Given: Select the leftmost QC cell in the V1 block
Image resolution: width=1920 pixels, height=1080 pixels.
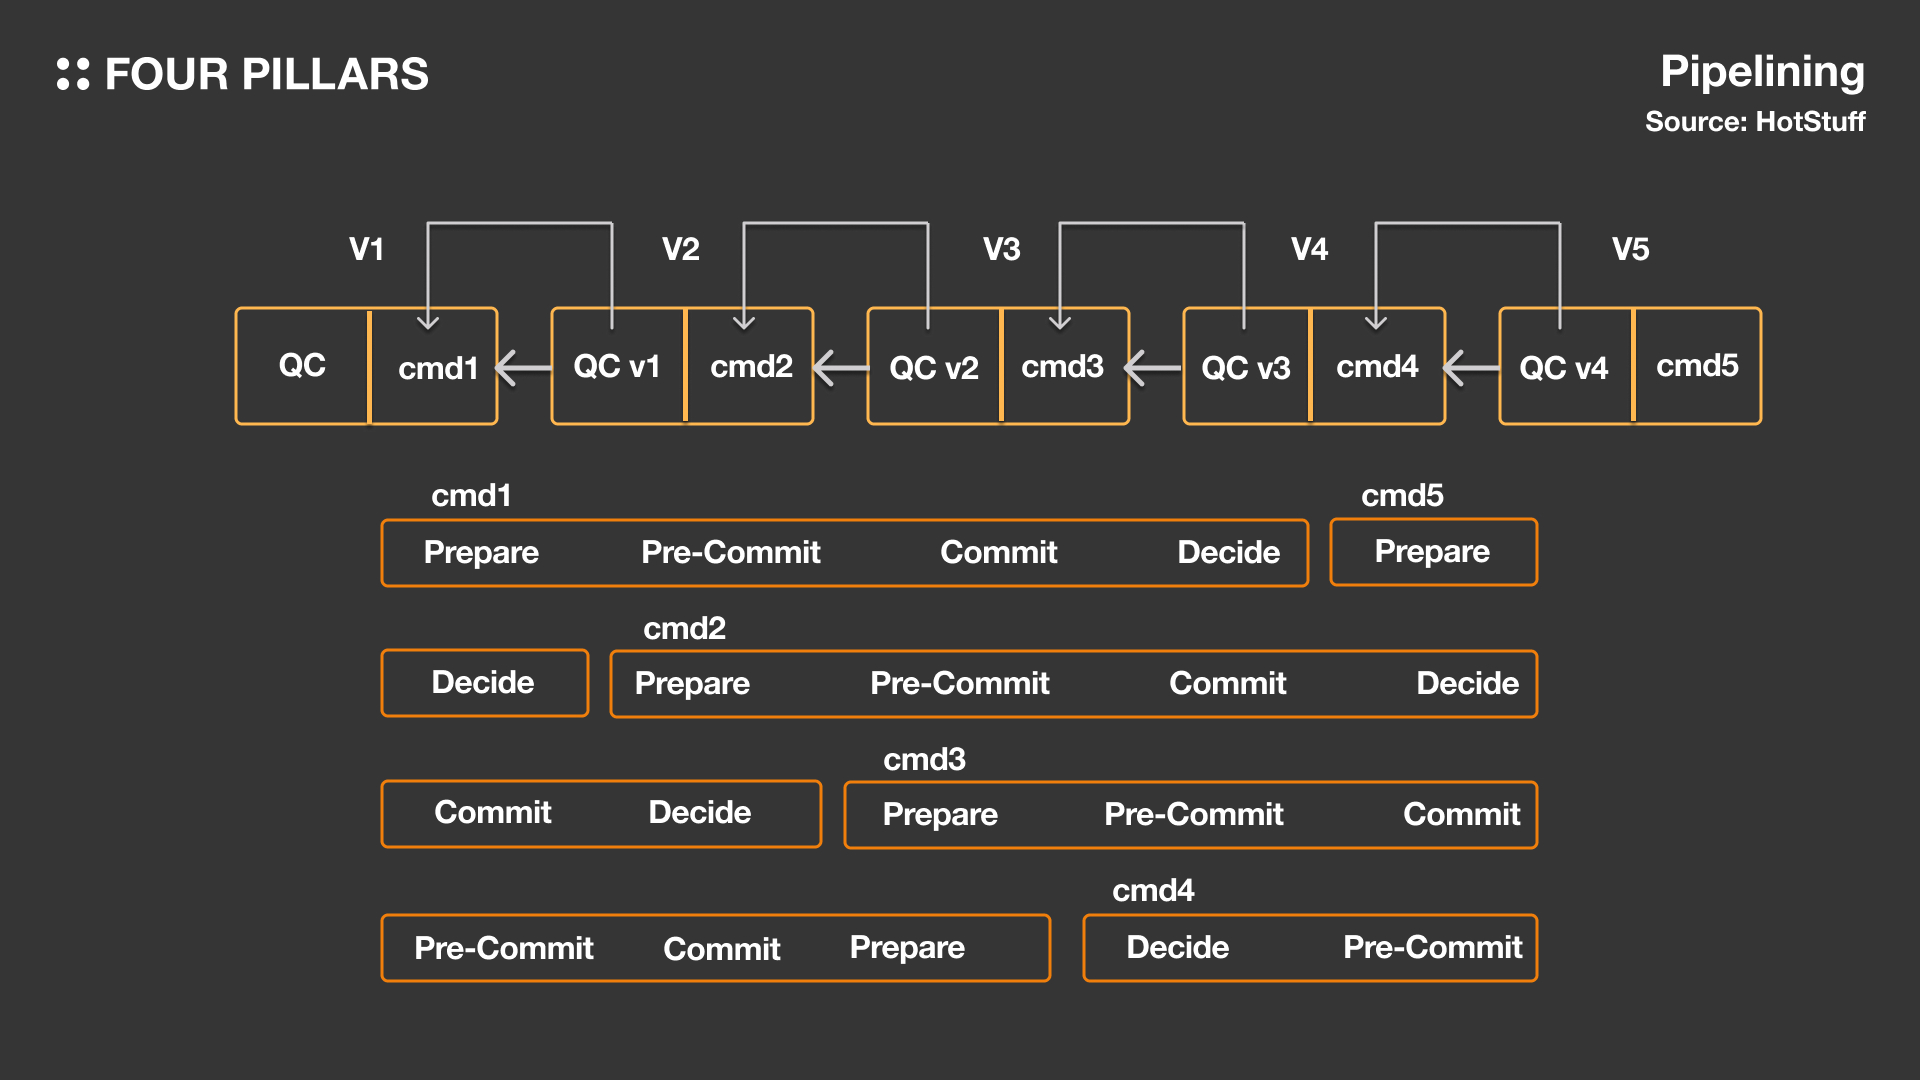Looking at the screenshot, I should click(302, 366).
